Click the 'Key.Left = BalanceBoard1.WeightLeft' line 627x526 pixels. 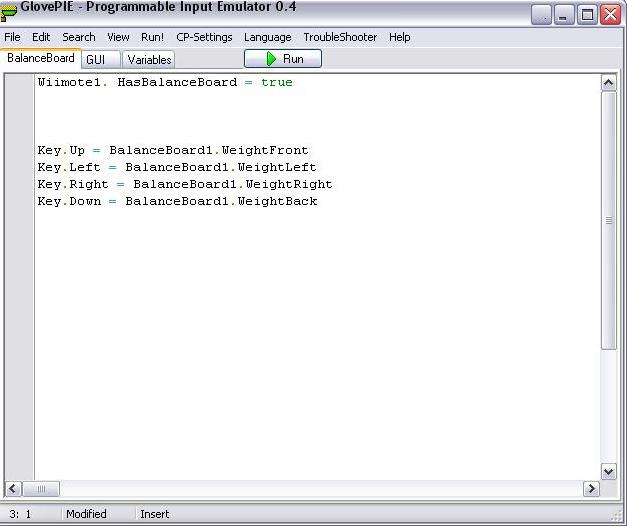tap(177, 167)
